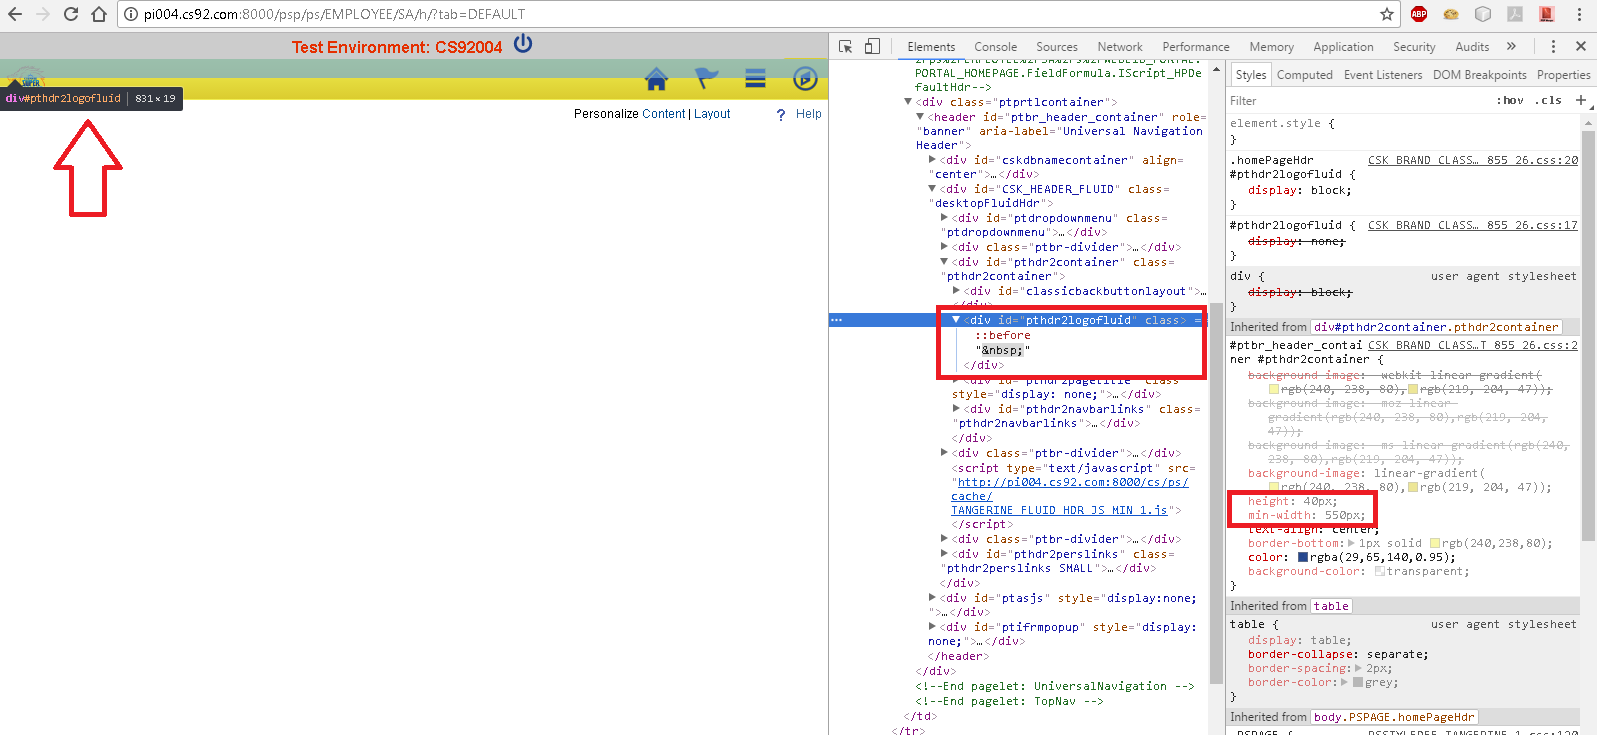Click the Layout link

712,114
